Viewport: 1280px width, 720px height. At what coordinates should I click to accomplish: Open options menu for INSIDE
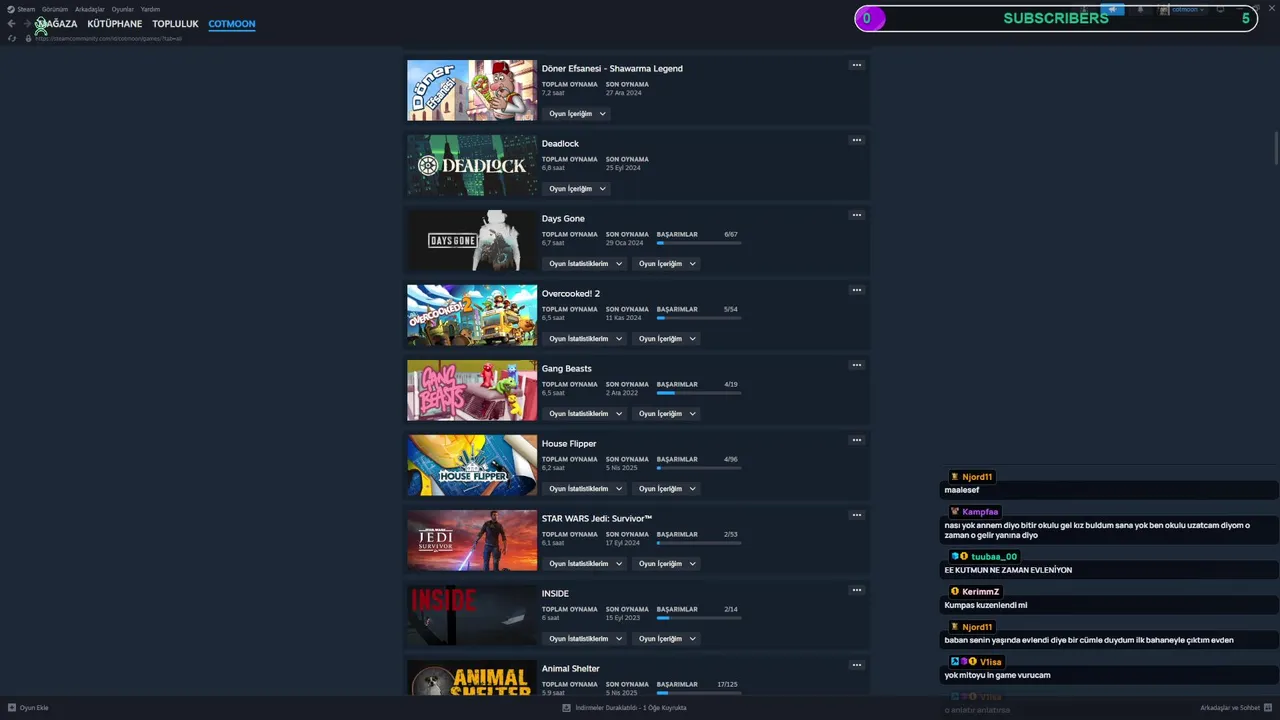tap(856, 590)
